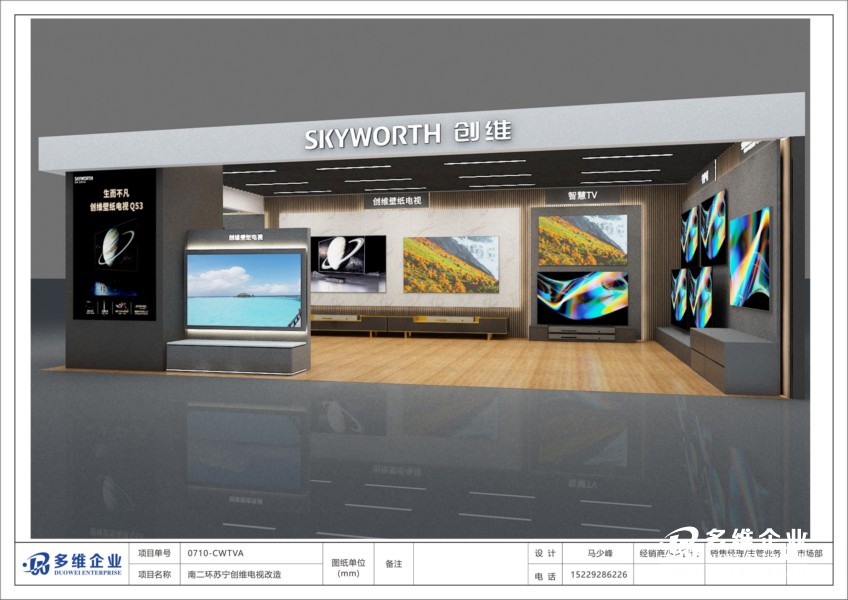This screenshot has height=600, width=848.
Task: Click the 智慧TV sign
Action: point(582,195)
